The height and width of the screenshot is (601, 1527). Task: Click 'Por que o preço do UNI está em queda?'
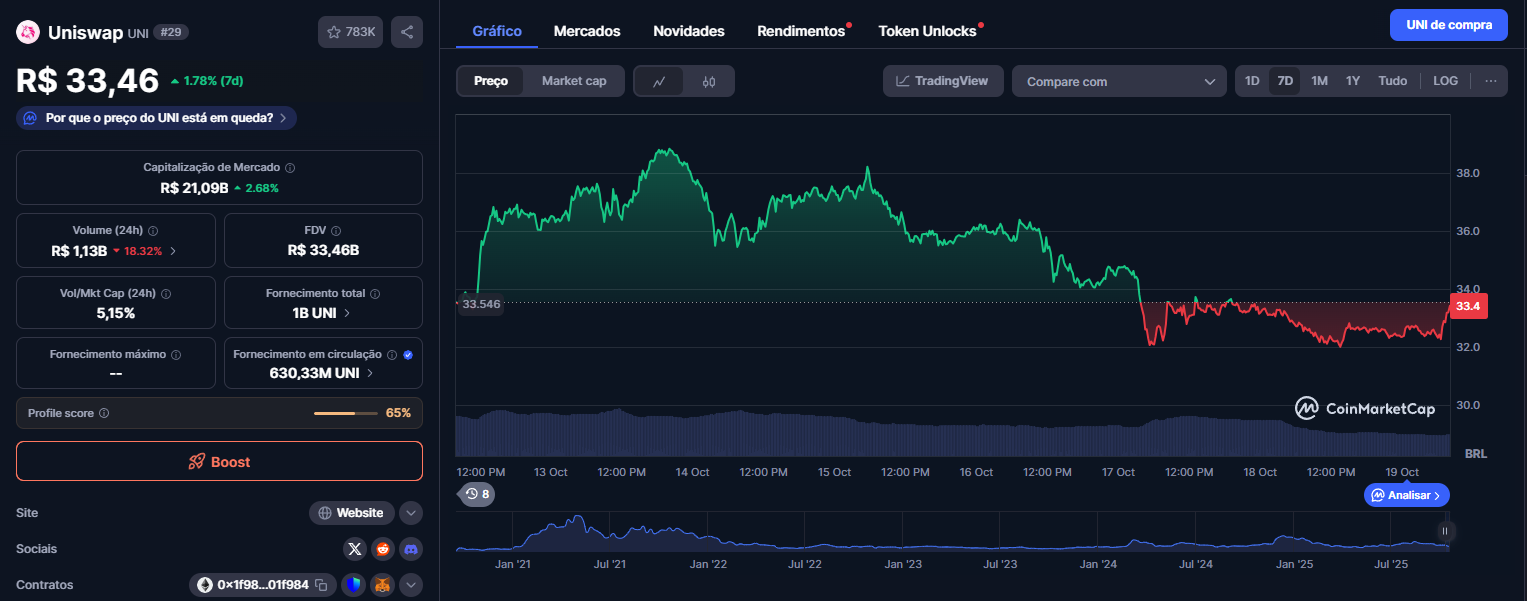pos(157,118)
